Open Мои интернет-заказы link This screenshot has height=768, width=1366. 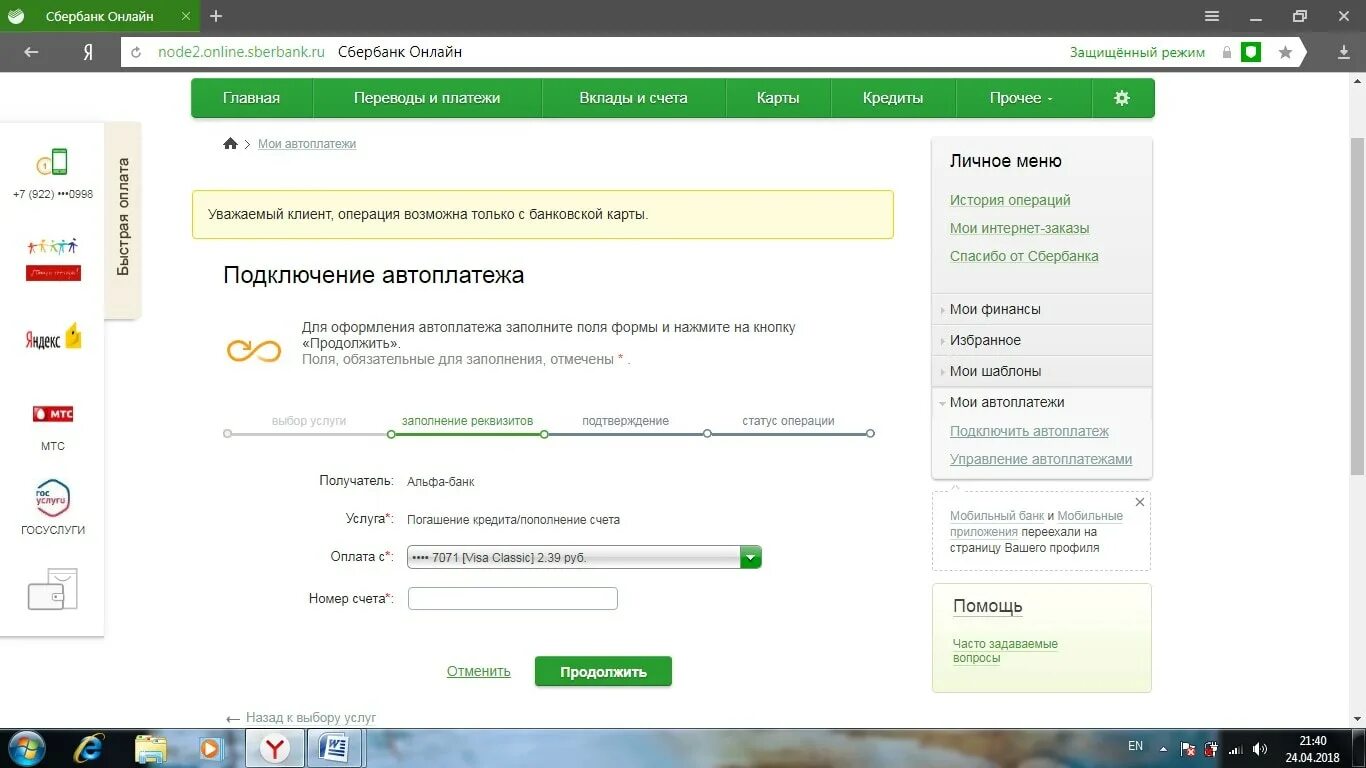[1019, 228]
